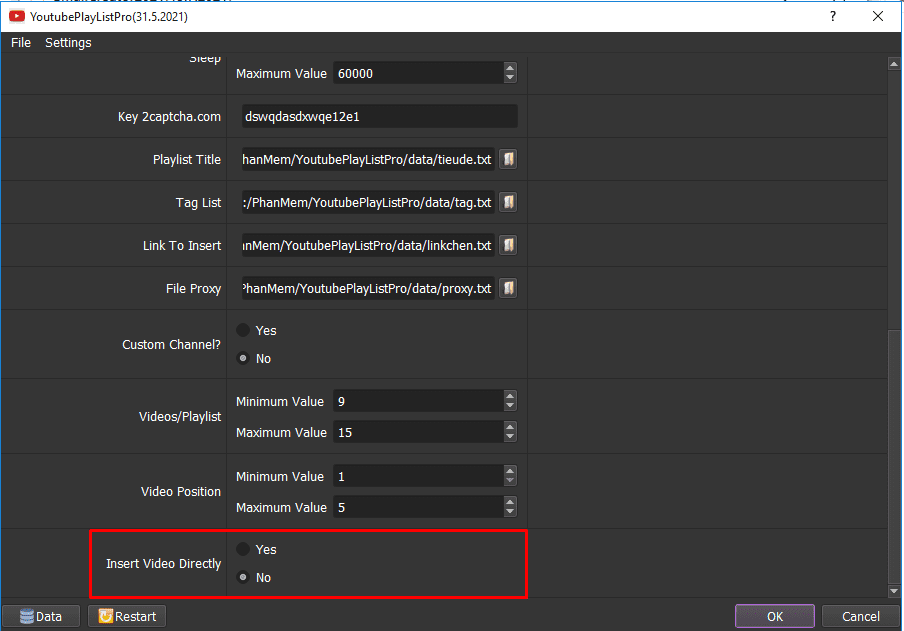Screen dimensions: 904x631
Task: Click the help question mark in title bar
Action: 833,16
